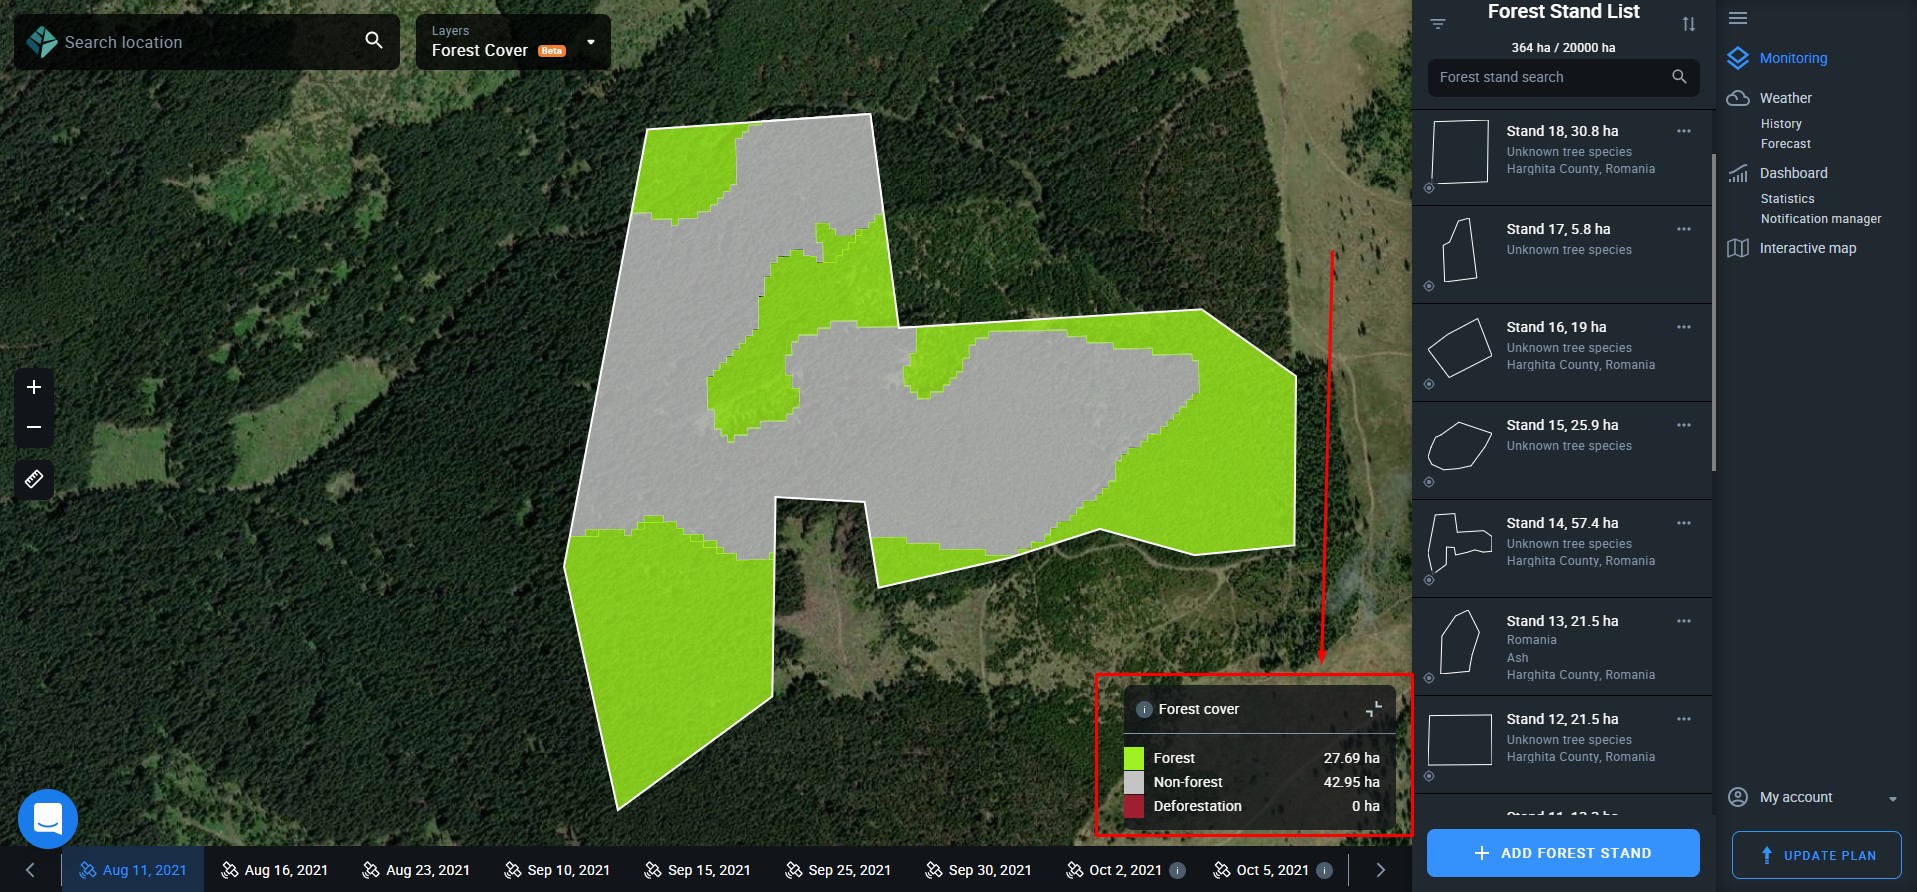Open the filter icon in Forest Stand List
1917x892 pixels.
click(1438, 24)
